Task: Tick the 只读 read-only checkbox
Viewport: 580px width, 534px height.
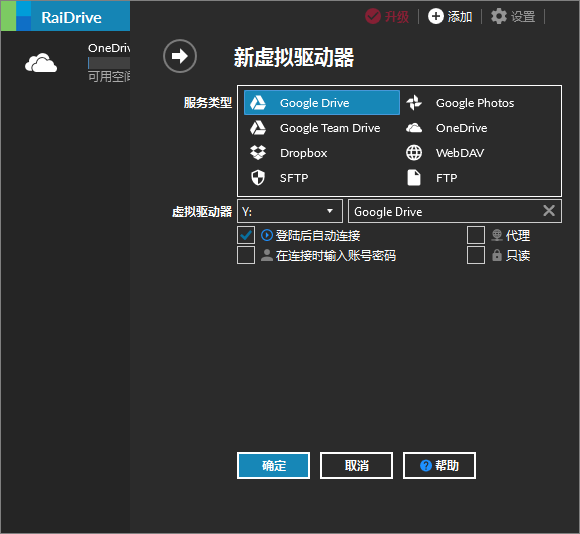Action: pos(476,255)
